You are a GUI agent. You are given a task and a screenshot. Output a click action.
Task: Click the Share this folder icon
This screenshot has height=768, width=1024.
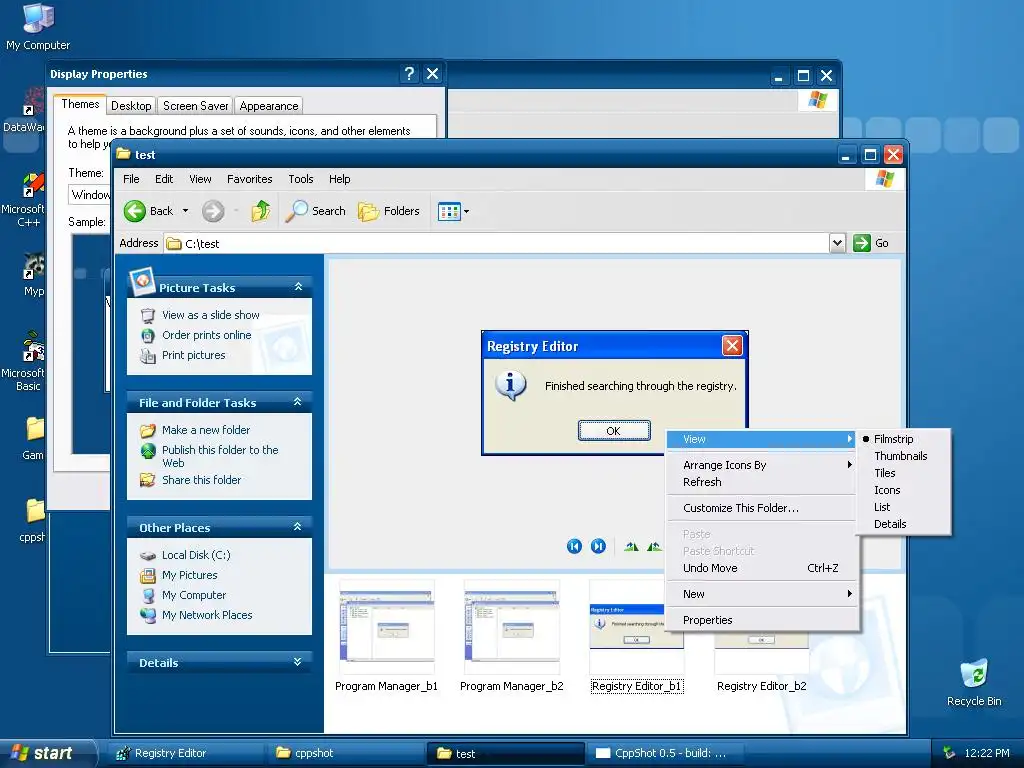click(x=148, y=480)
